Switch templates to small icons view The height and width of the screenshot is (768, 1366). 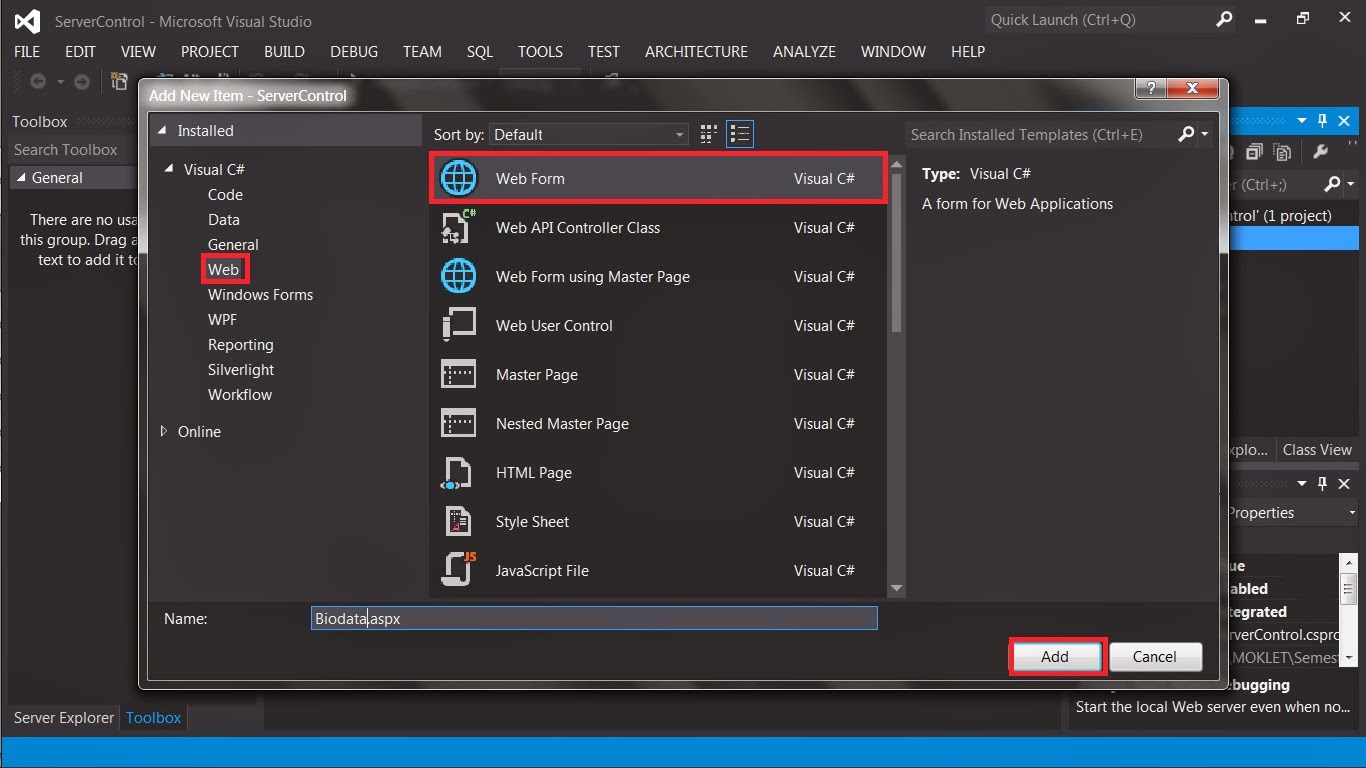pyautogui.click(x=709, y=134)
